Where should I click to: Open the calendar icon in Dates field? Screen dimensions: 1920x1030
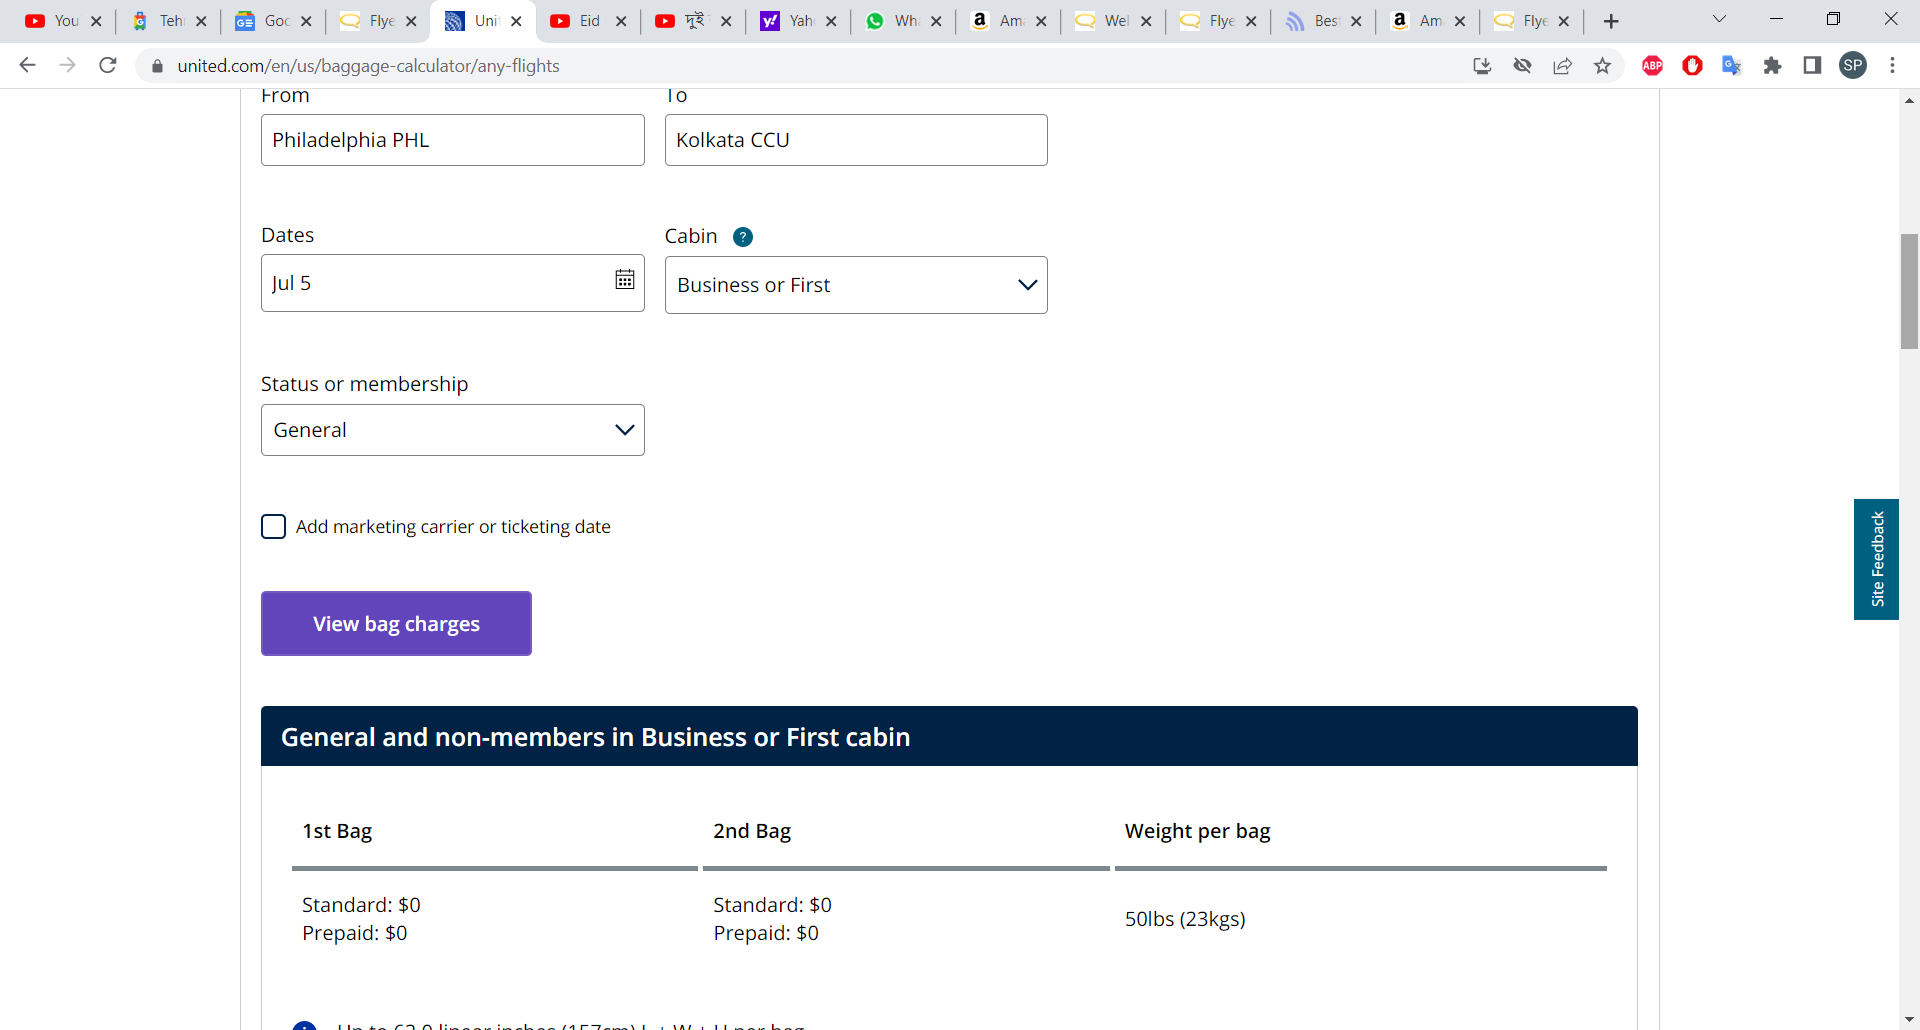click(624, 280)
